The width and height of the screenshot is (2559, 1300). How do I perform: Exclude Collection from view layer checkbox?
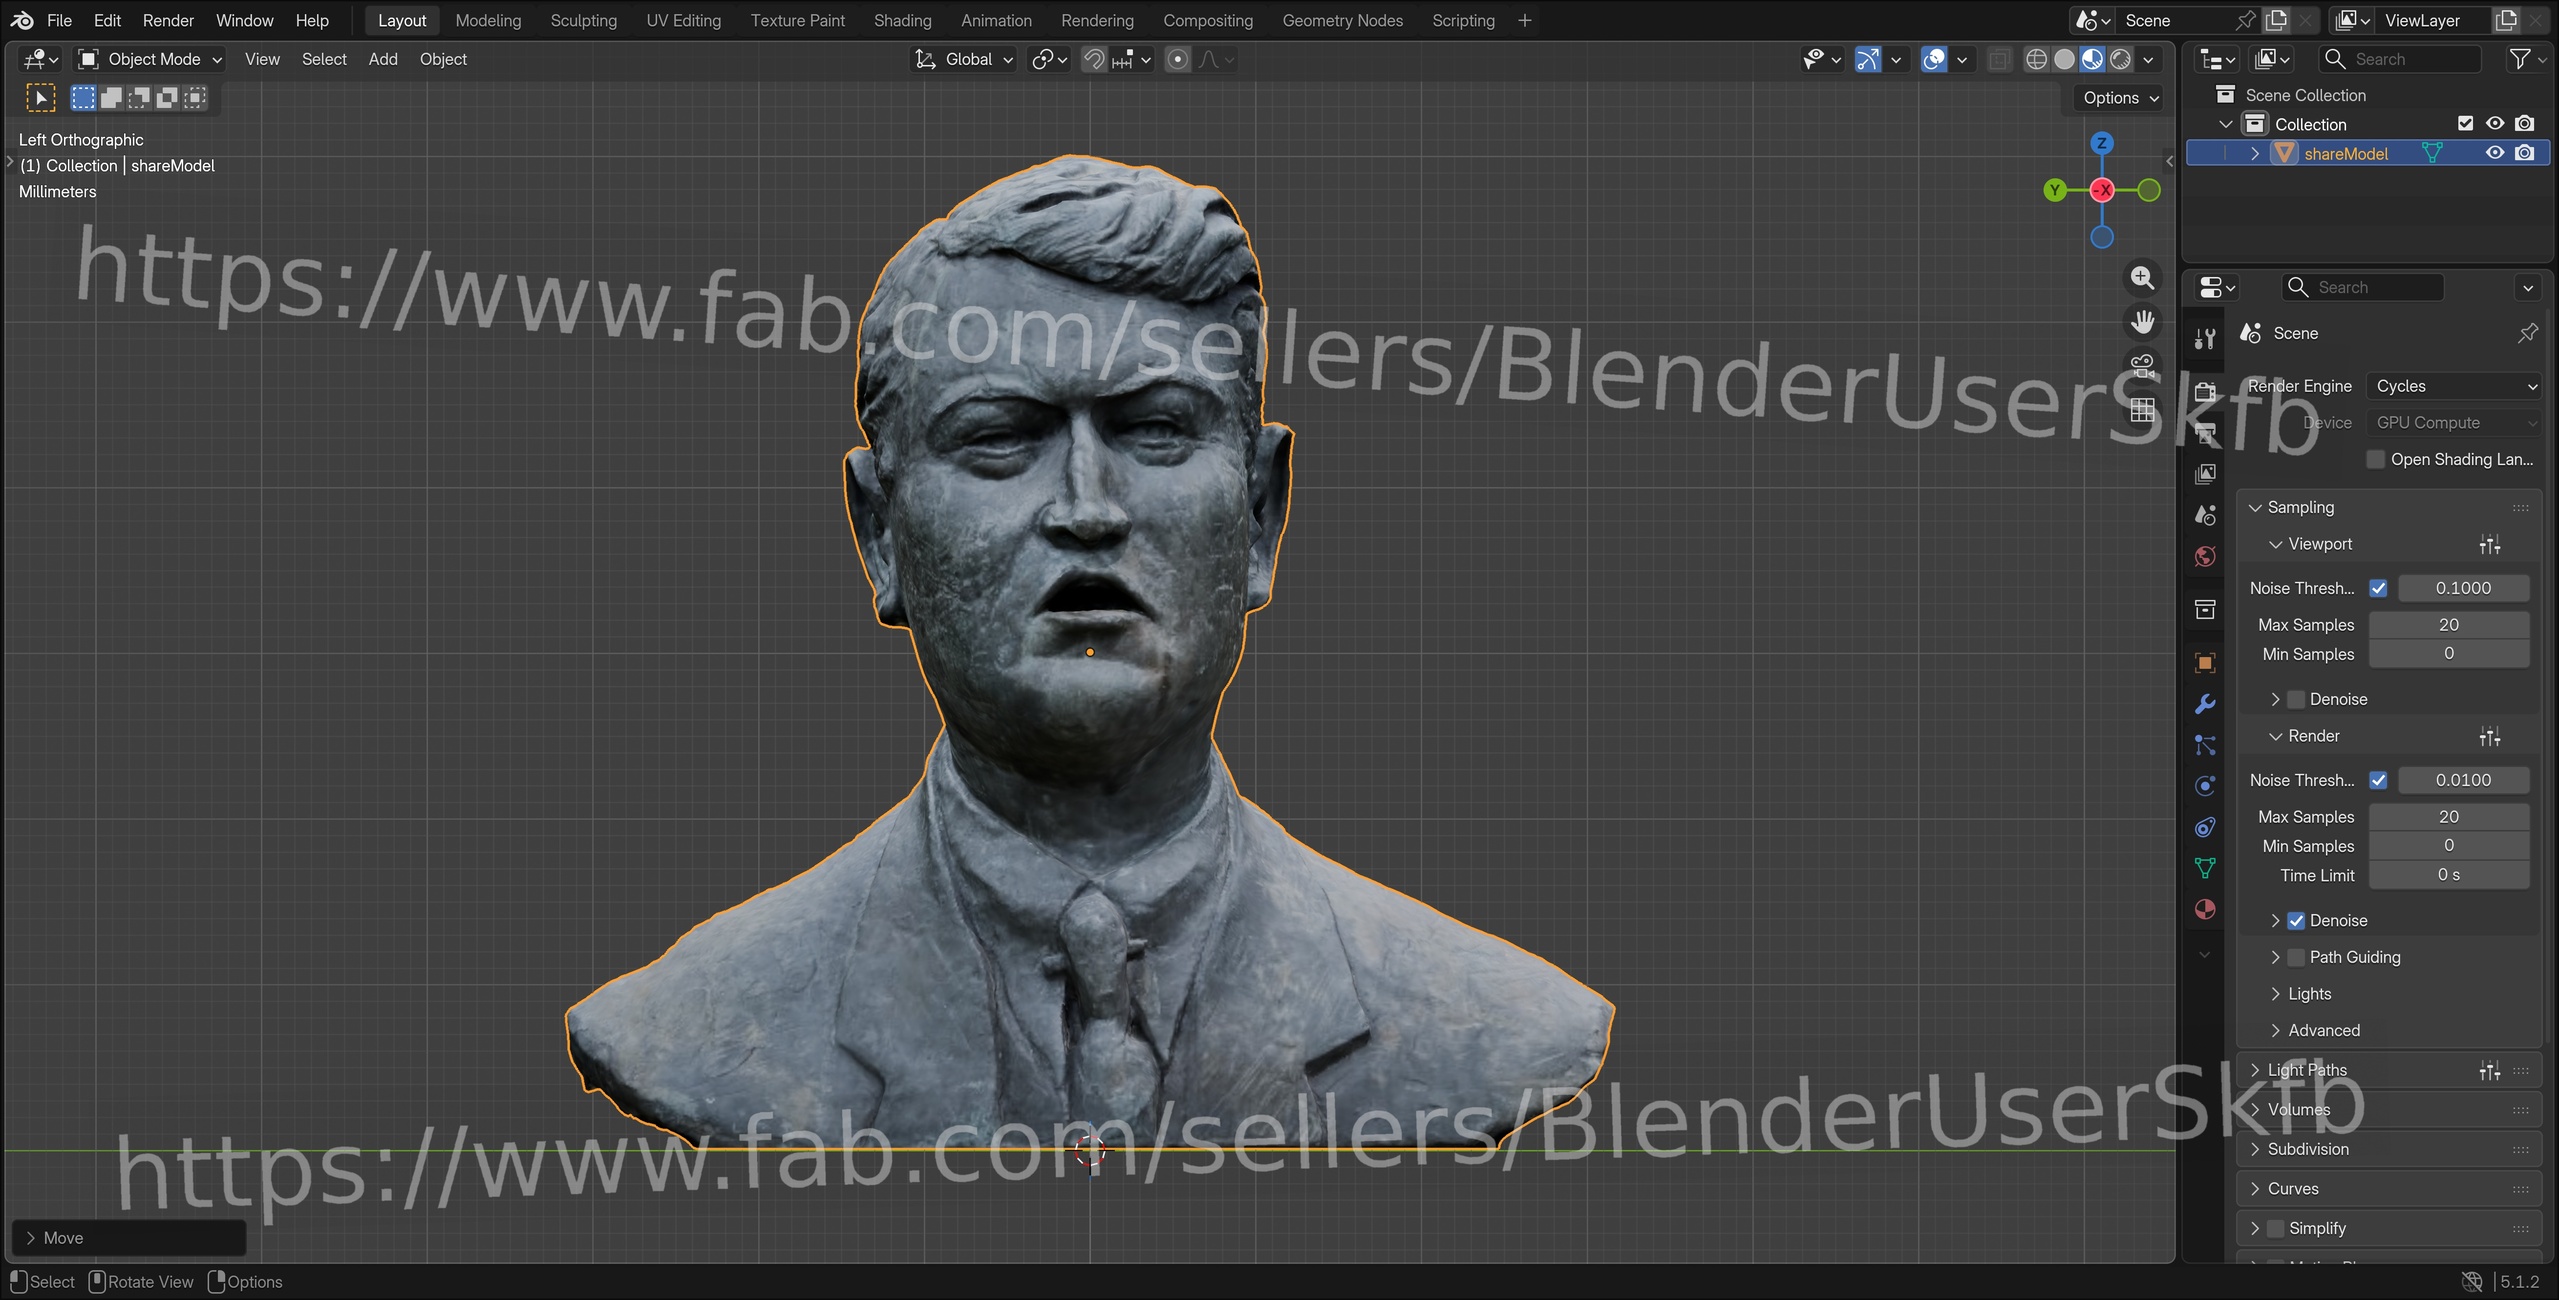pos(2465,124)
